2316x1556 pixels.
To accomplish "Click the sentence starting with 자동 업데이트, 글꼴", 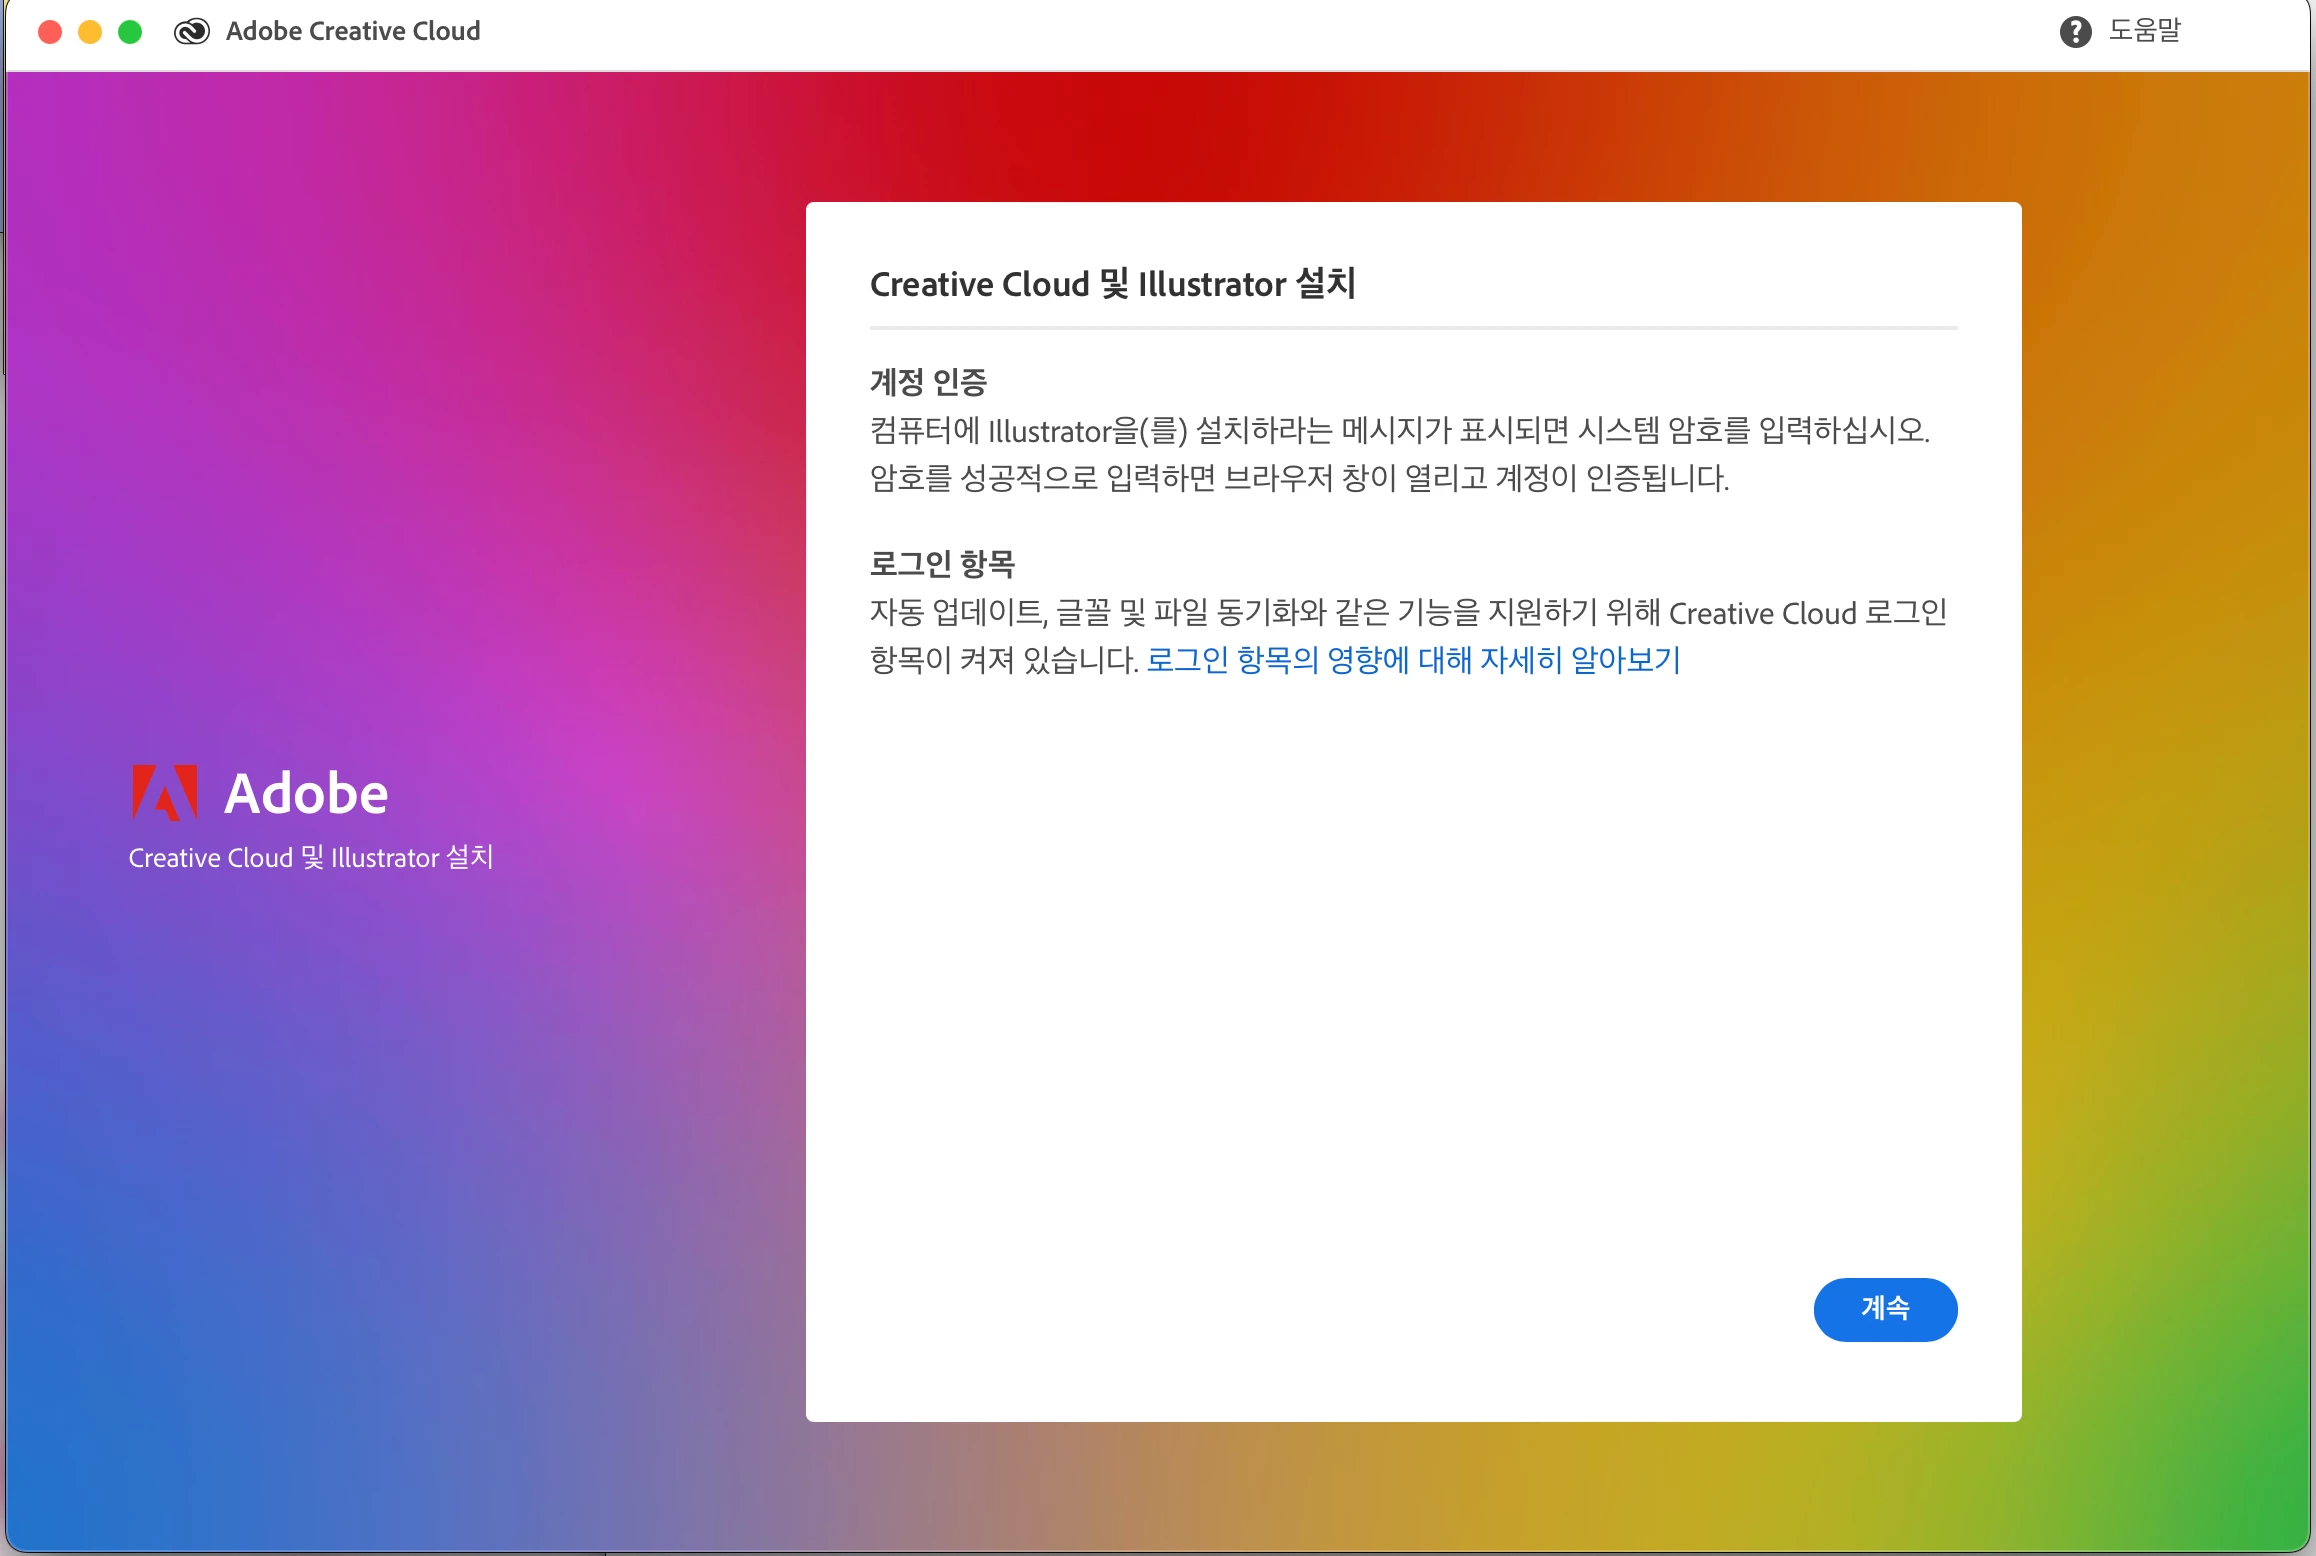I will [1408, 612].
